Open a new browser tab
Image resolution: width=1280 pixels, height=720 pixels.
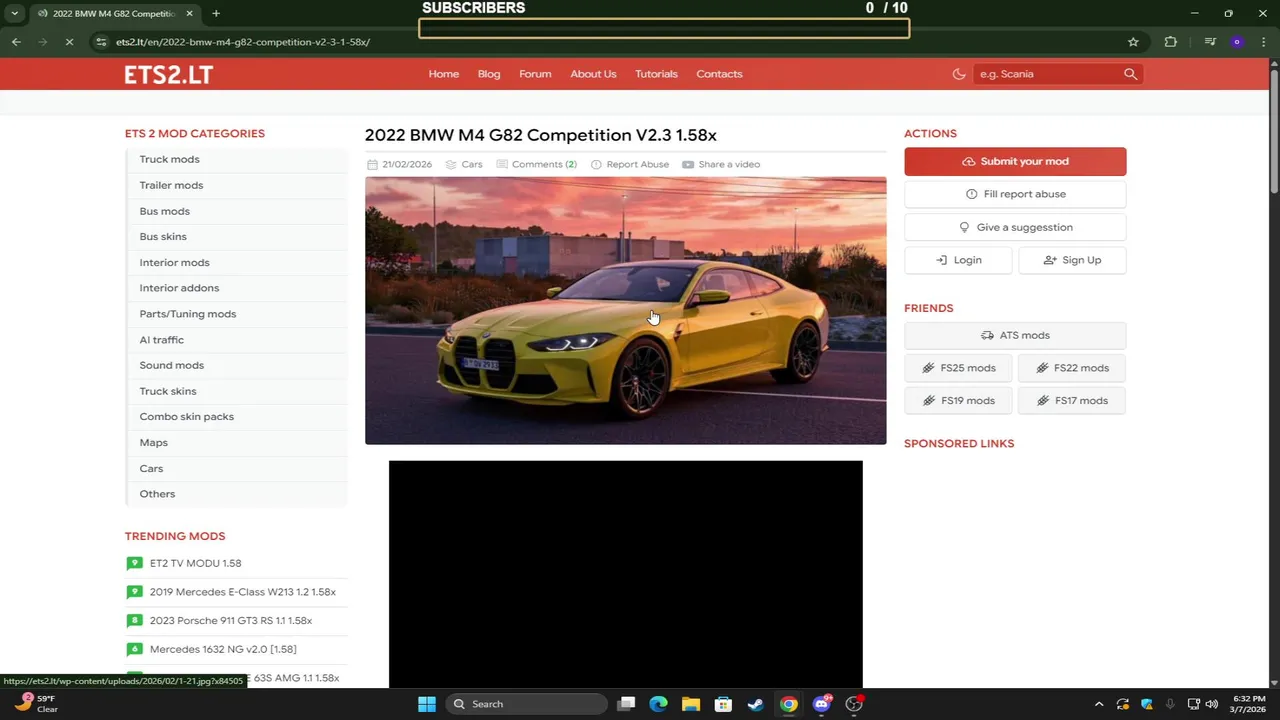[x=216, y=13]
